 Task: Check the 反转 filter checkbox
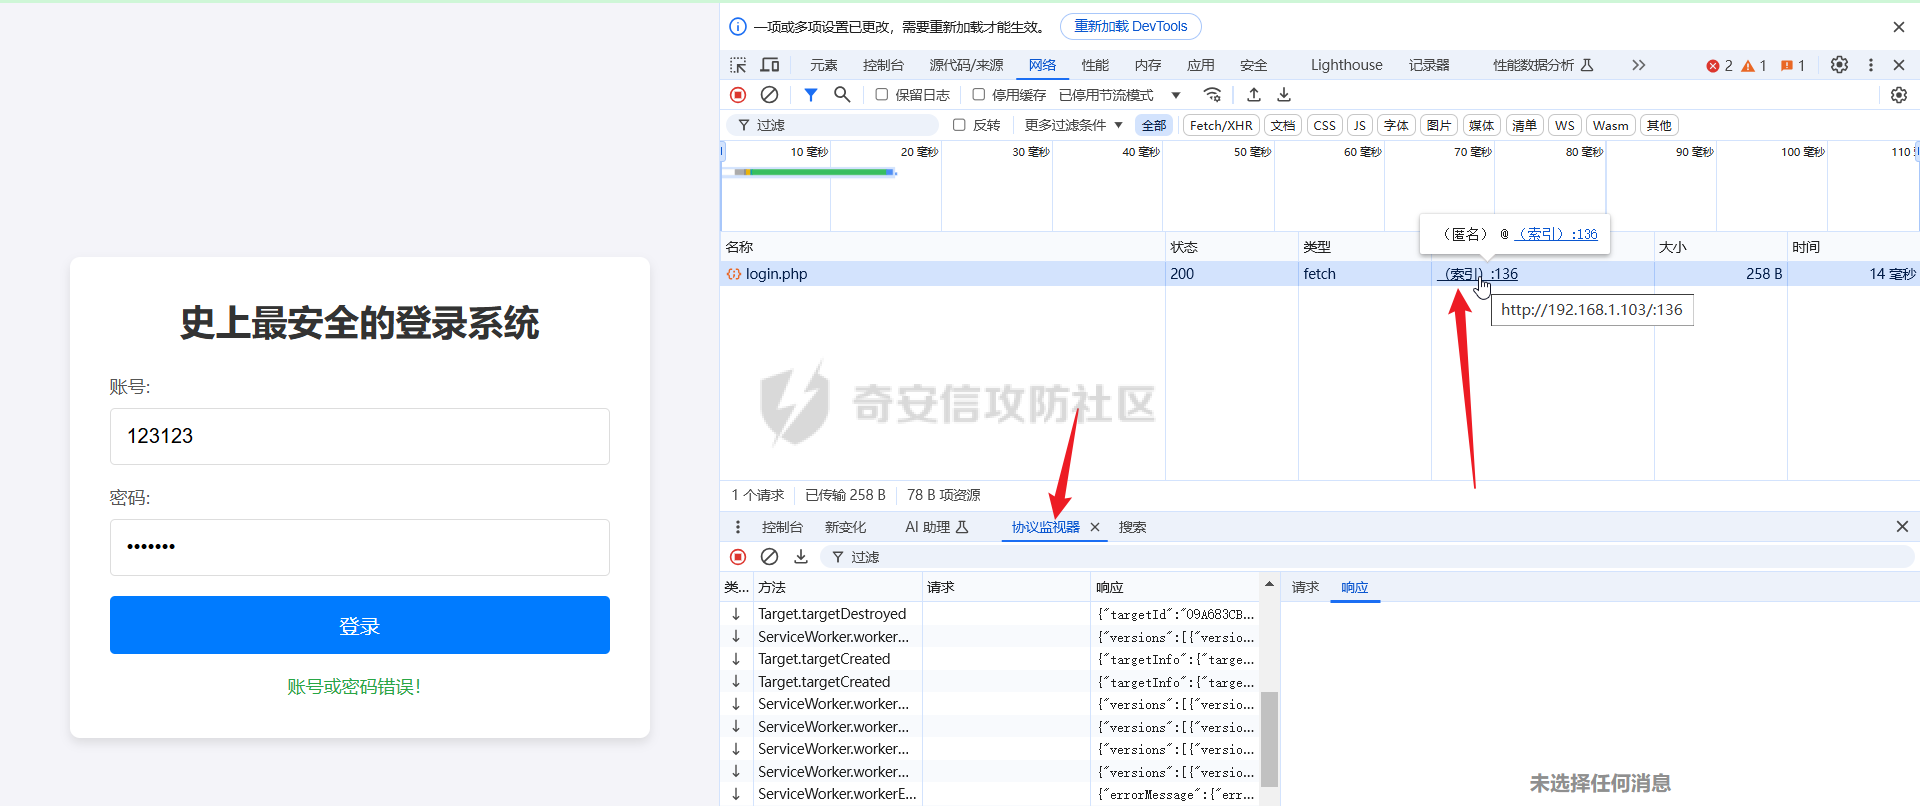[x=959, y=125]
